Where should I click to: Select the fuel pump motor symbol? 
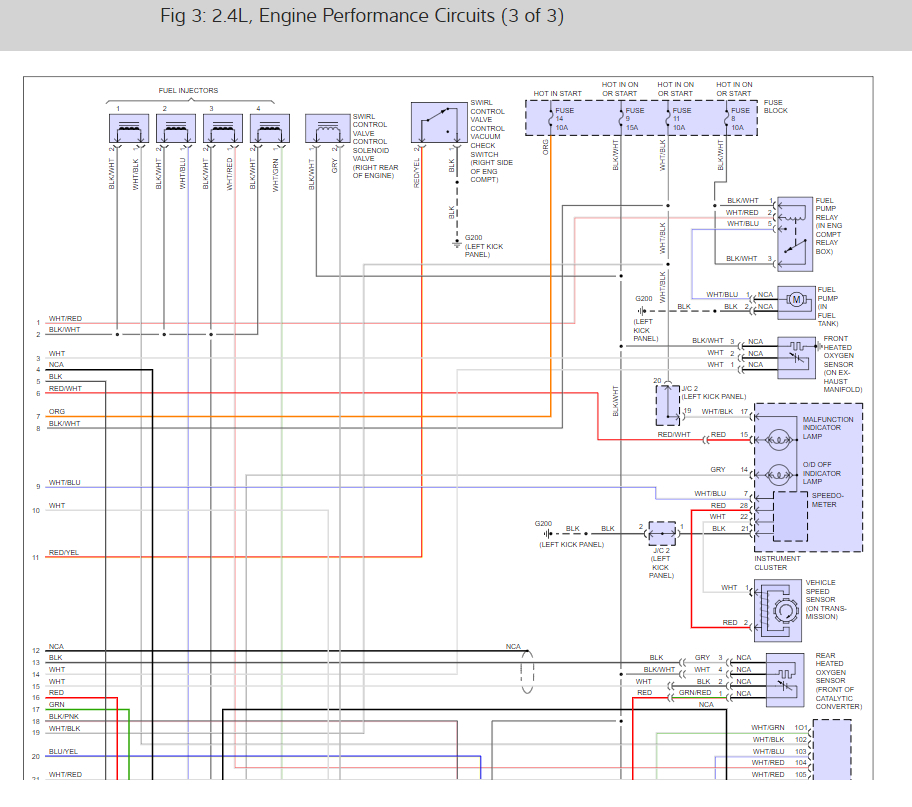click(x=797, y=300)
